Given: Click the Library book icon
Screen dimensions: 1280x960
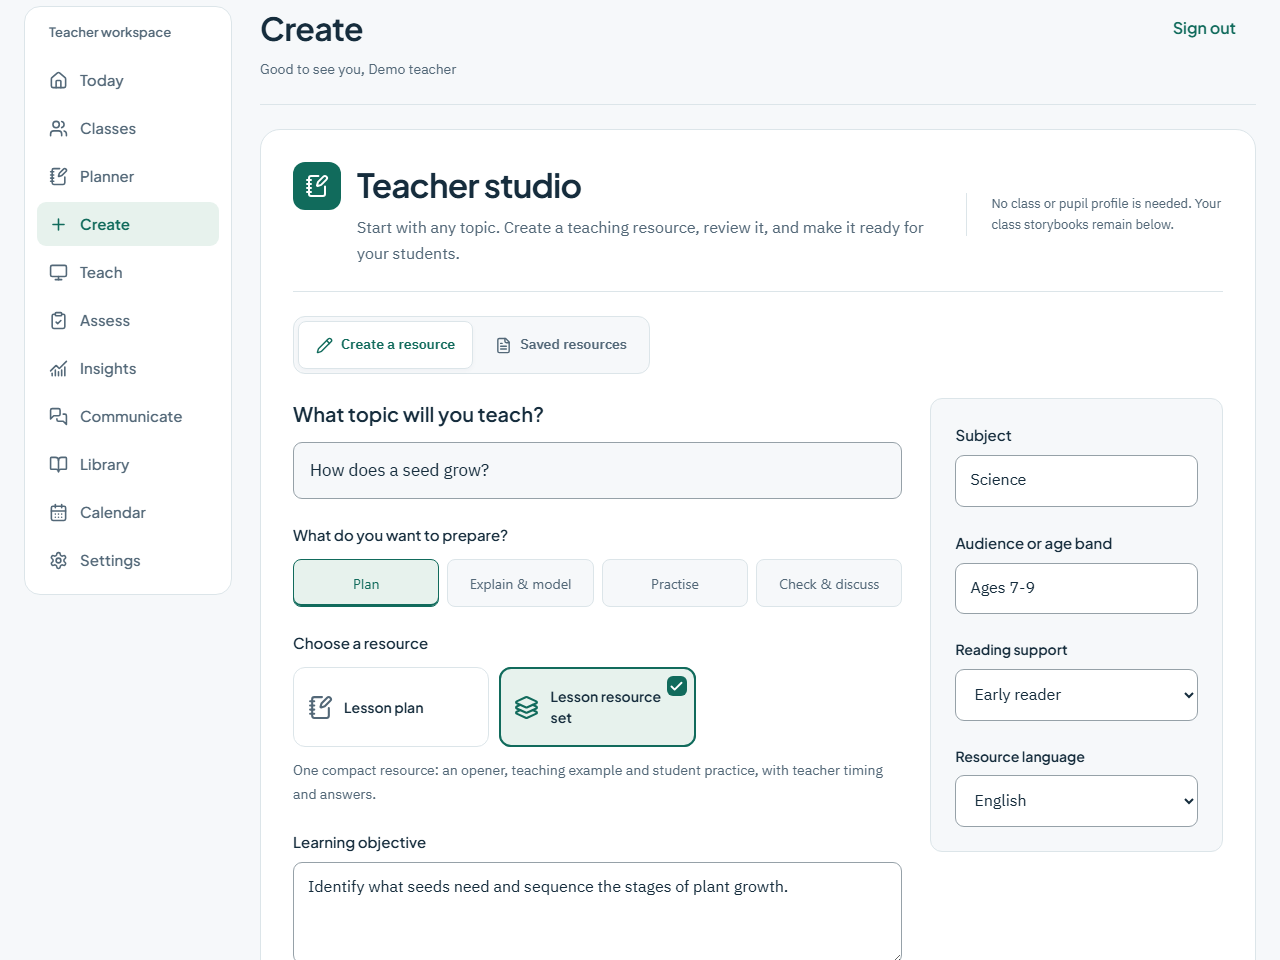Looking at the screenshot, I should (x=59, y=465).
